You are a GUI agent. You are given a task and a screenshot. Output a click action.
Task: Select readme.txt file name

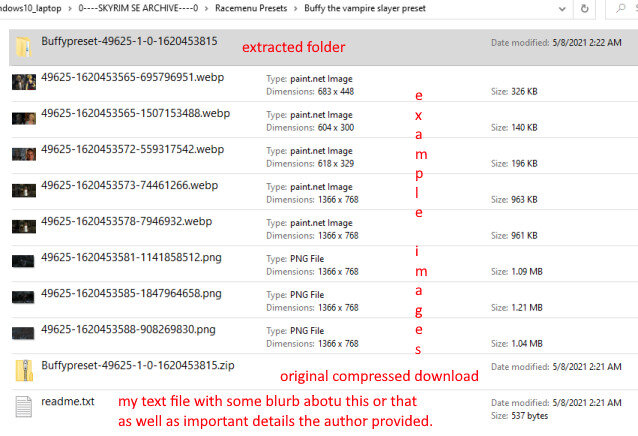(68, 401)
